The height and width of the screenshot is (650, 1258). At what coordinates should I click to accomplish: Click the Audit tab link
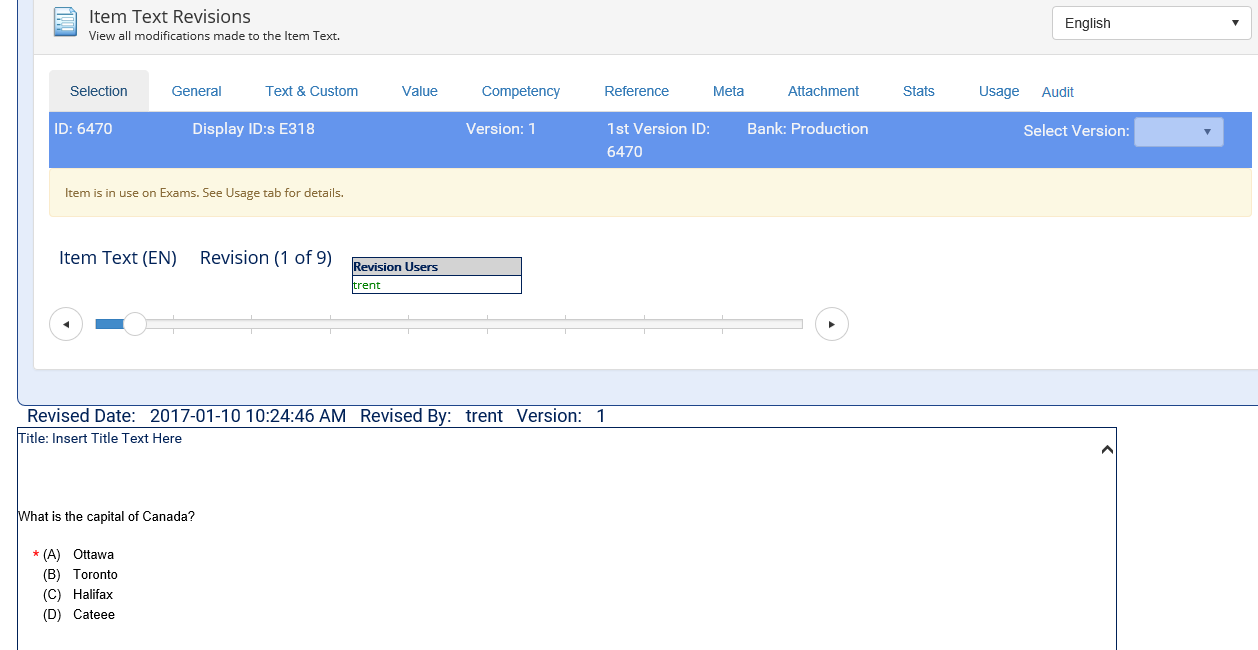(1057, 92)
